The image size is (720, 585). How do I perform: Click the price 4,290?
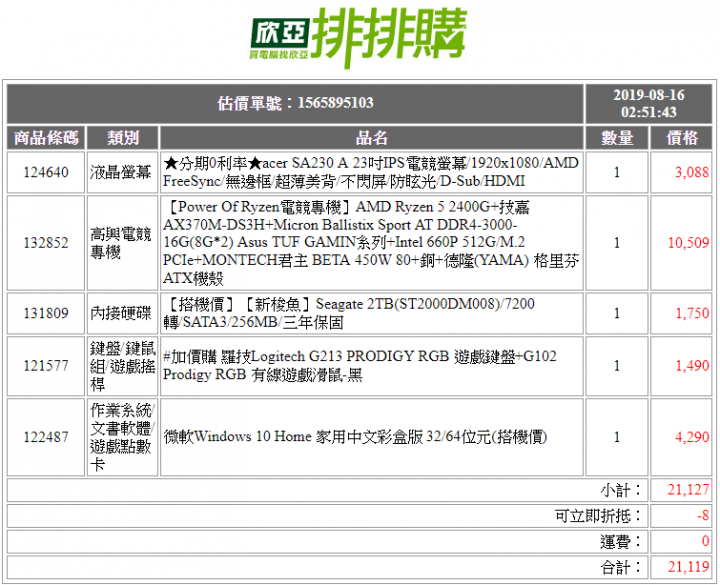692,437
